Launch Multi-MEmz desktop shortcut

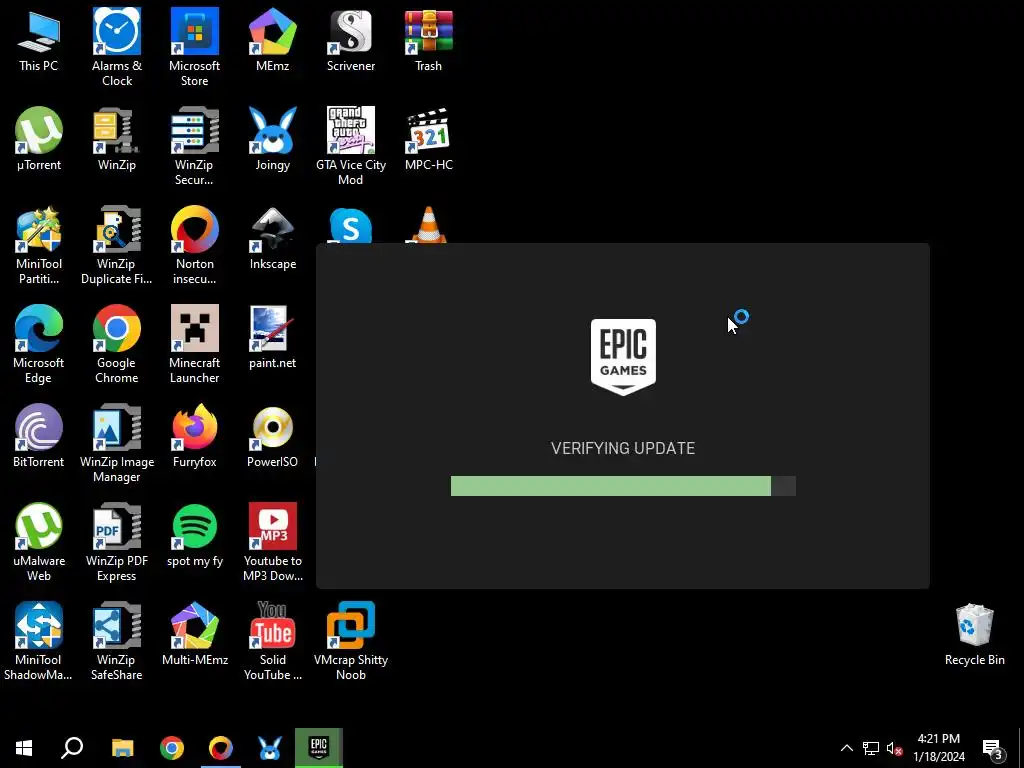pos(195,634)
